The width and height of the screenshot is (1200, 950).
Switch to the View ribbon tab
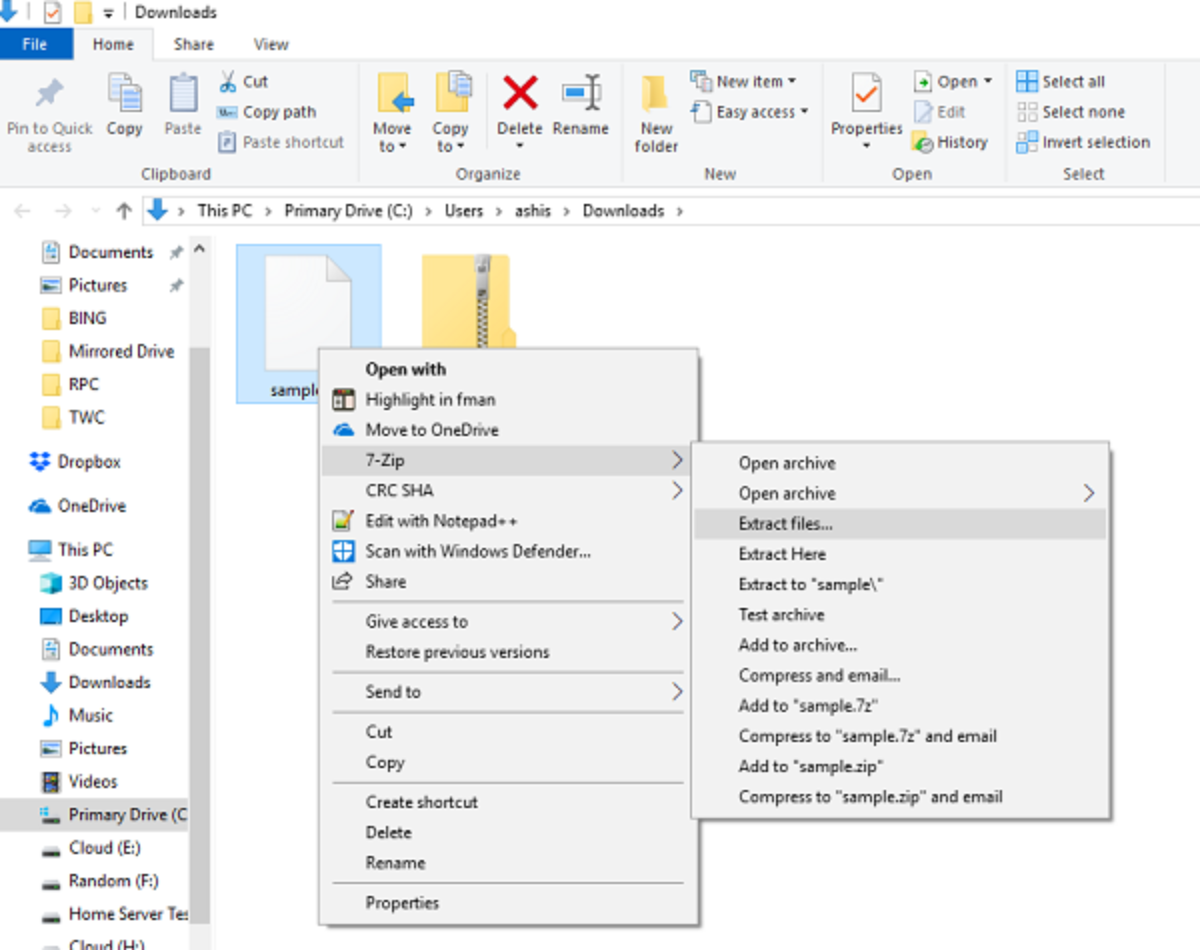pyautogui.click(x=271, y=44)
